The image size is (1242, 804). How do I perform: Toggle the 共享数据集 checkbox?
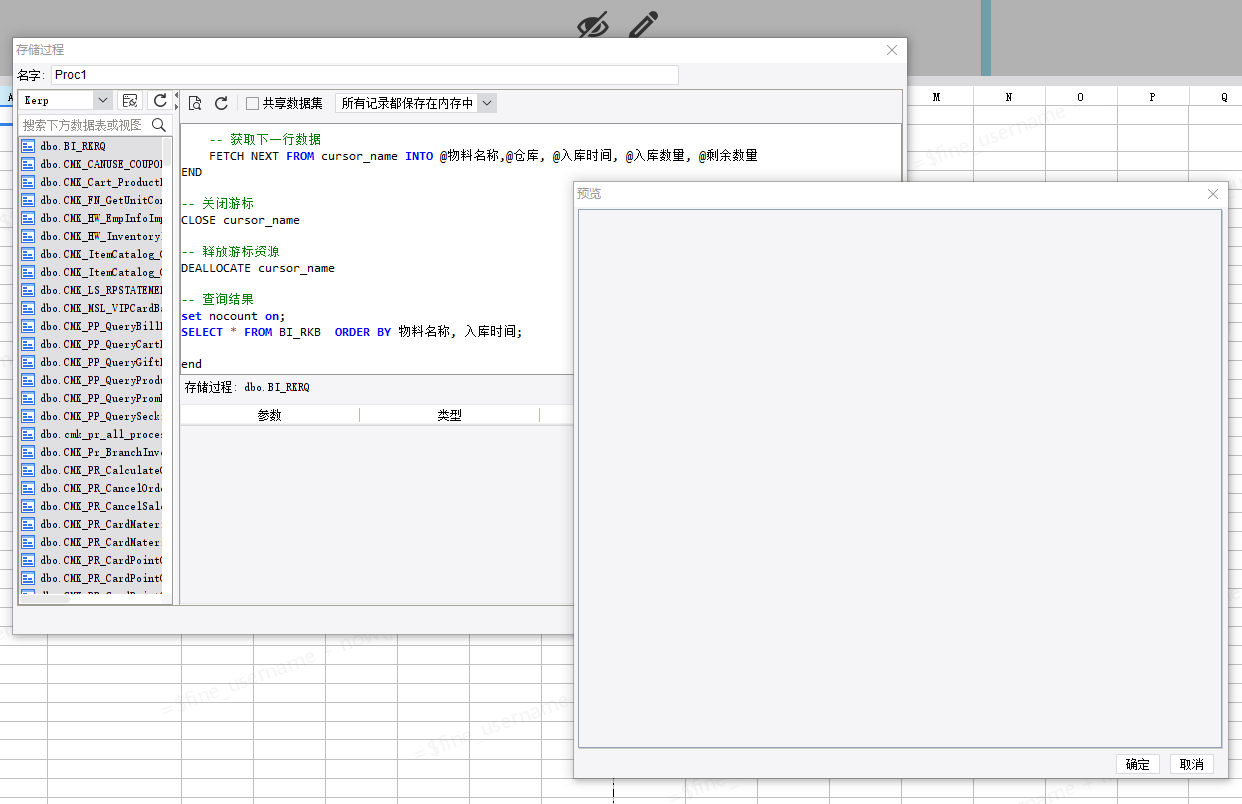point(252,103)
